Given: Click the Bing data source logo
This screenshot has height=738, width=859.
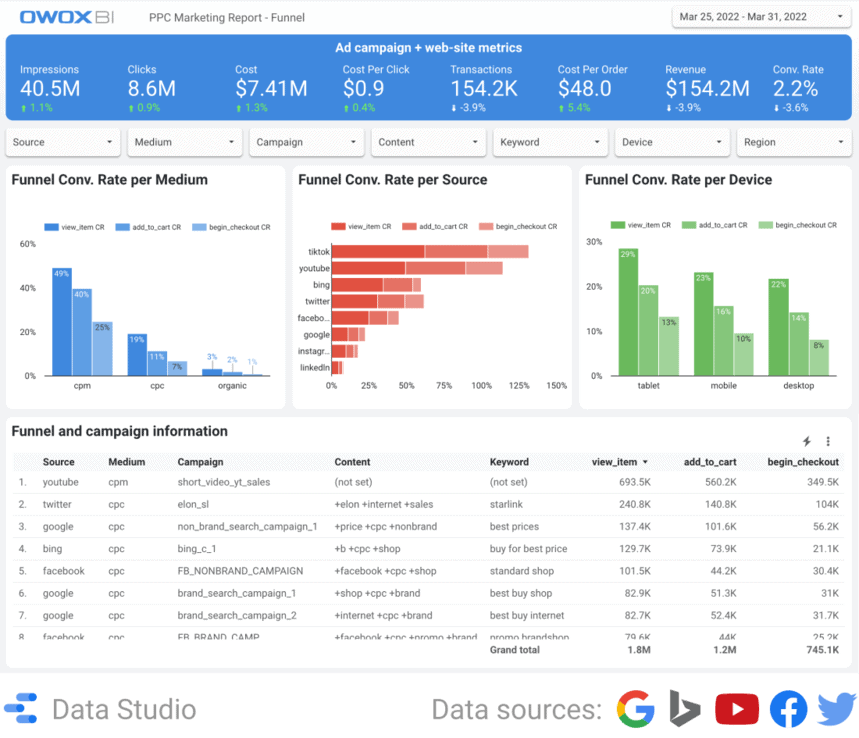Looking at the screenshot, I should point(685,709).
